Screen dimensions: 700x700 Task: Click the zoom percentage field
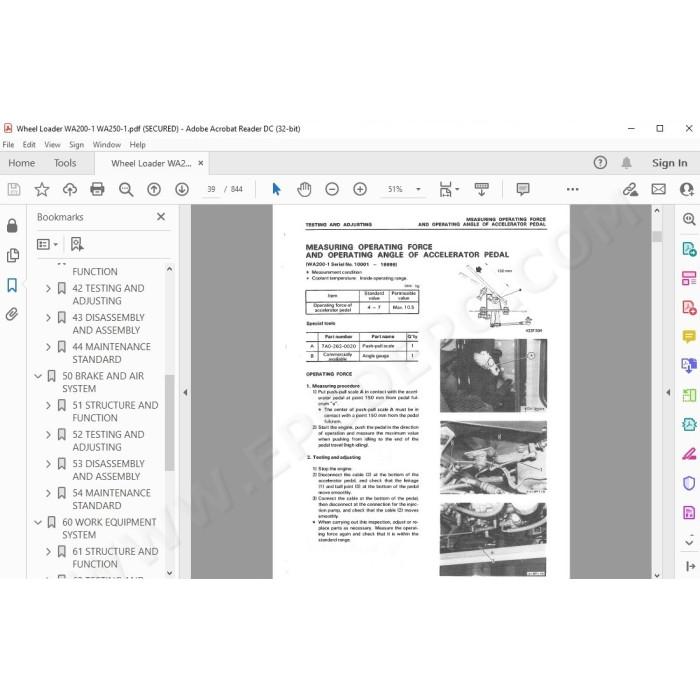(x=395, y=189)
